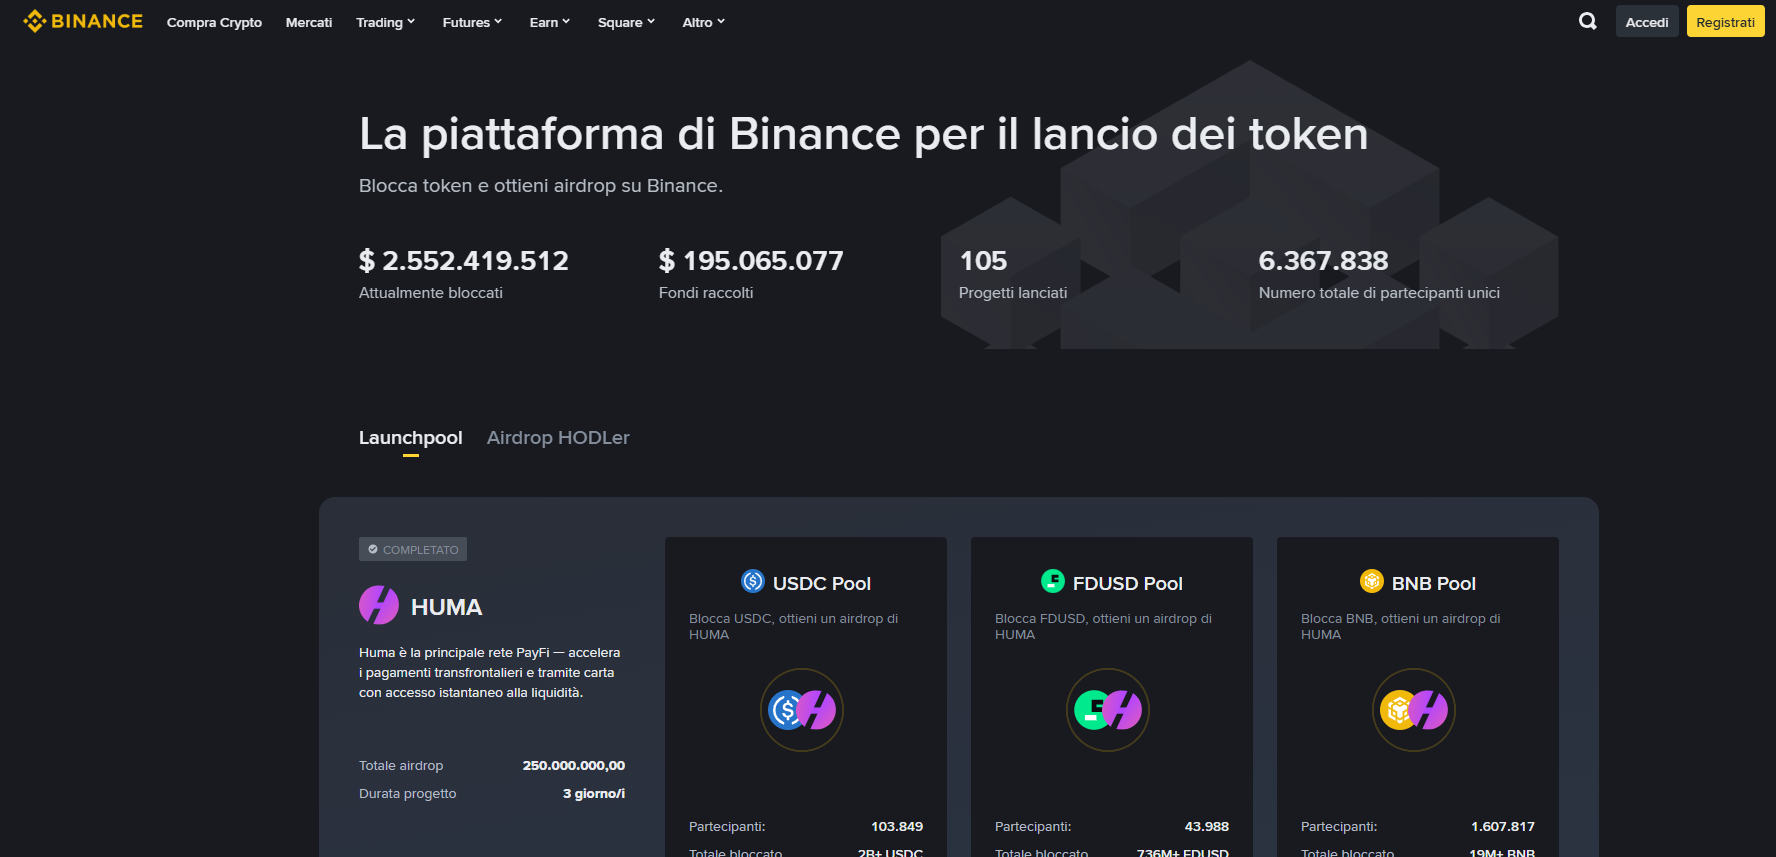Image resolution: width=1776 pixels, height=857 pixels.
Task: Click 'Blocca USDC, ottieni un airdrop di HUMA'
Action: (x=794, y=626)
